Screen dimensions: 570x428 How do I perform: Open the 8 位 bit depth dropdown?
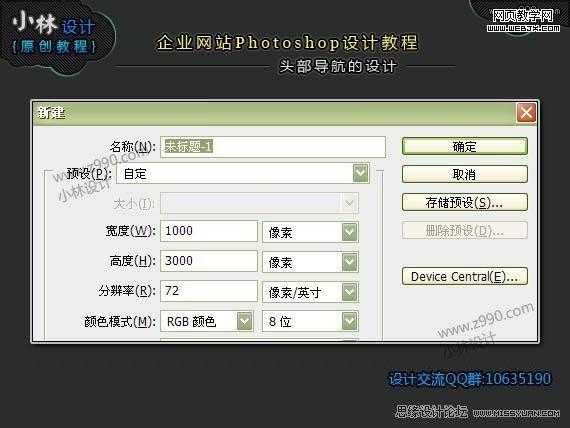coord(310,321)
